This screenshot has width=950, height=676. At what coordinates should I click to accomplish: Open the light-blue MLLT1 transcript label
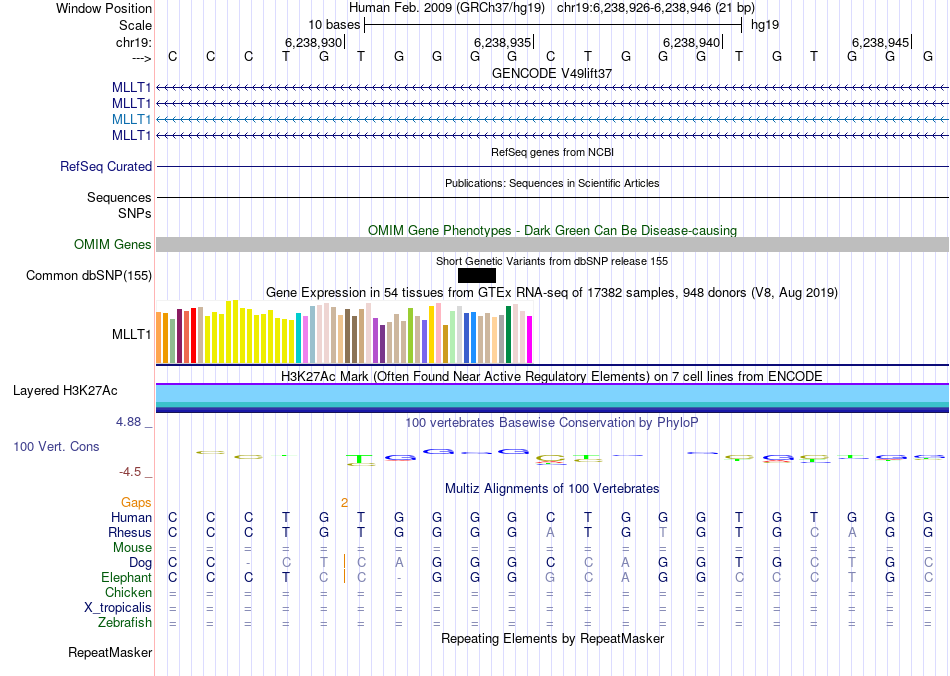(x=132, y=119)
